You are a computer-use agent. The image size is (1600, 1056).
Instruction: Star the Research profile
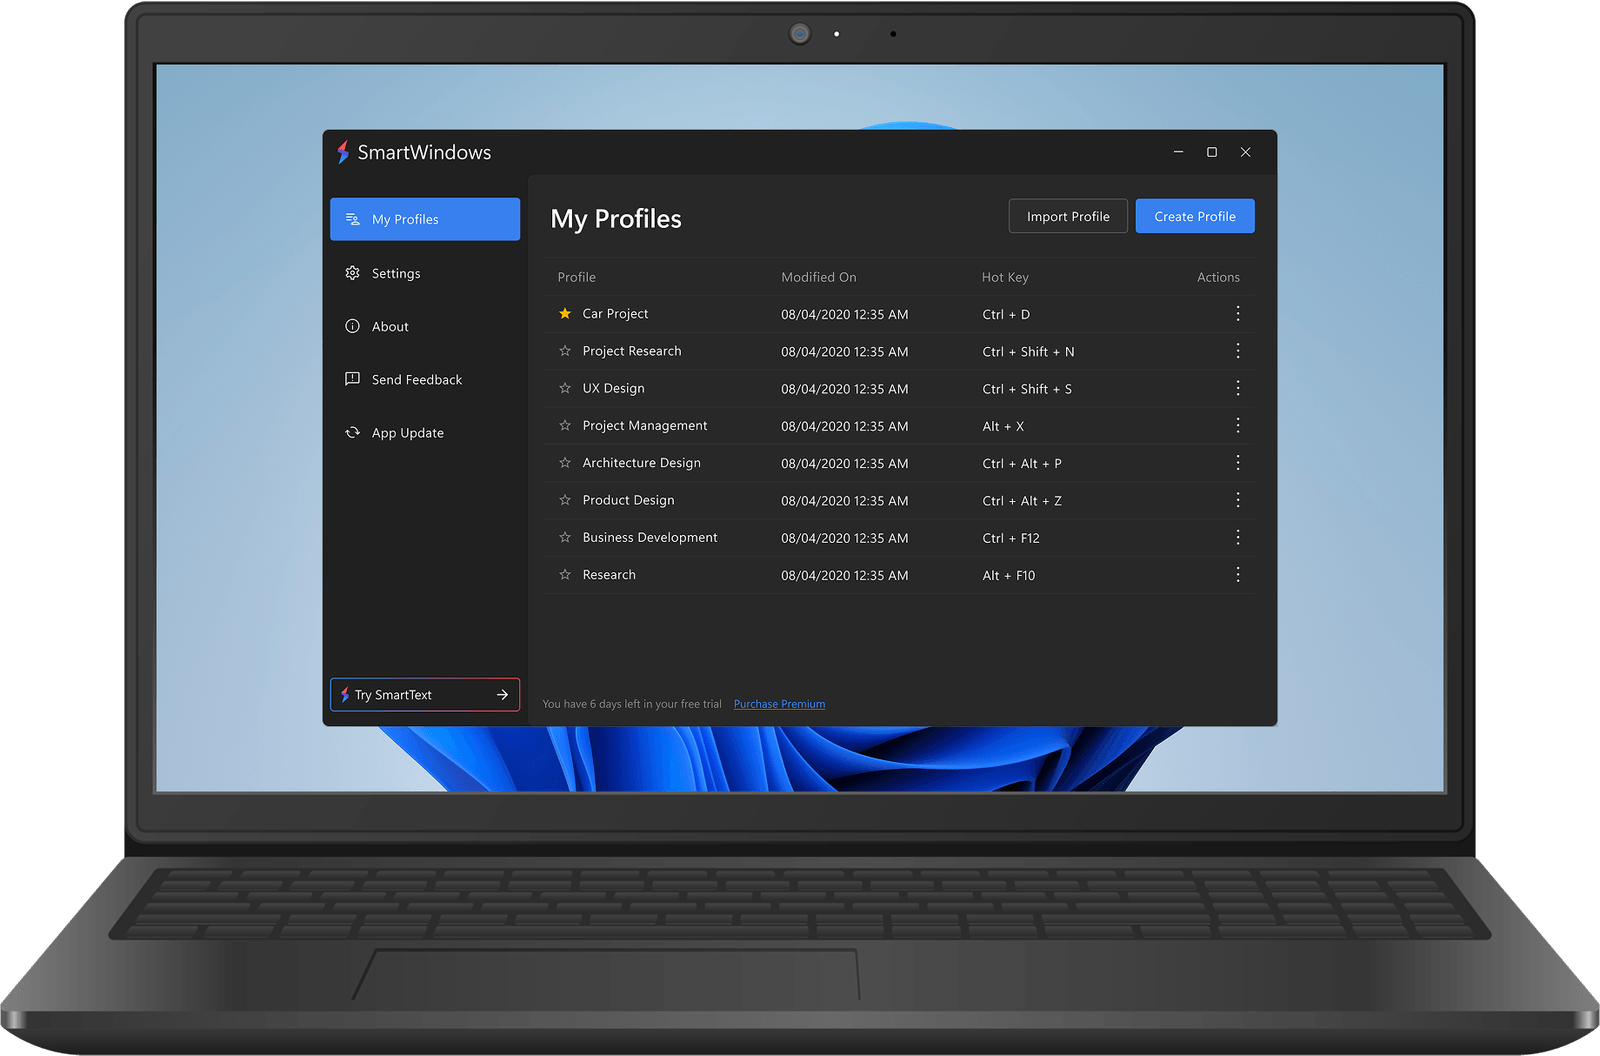point(565,574)
